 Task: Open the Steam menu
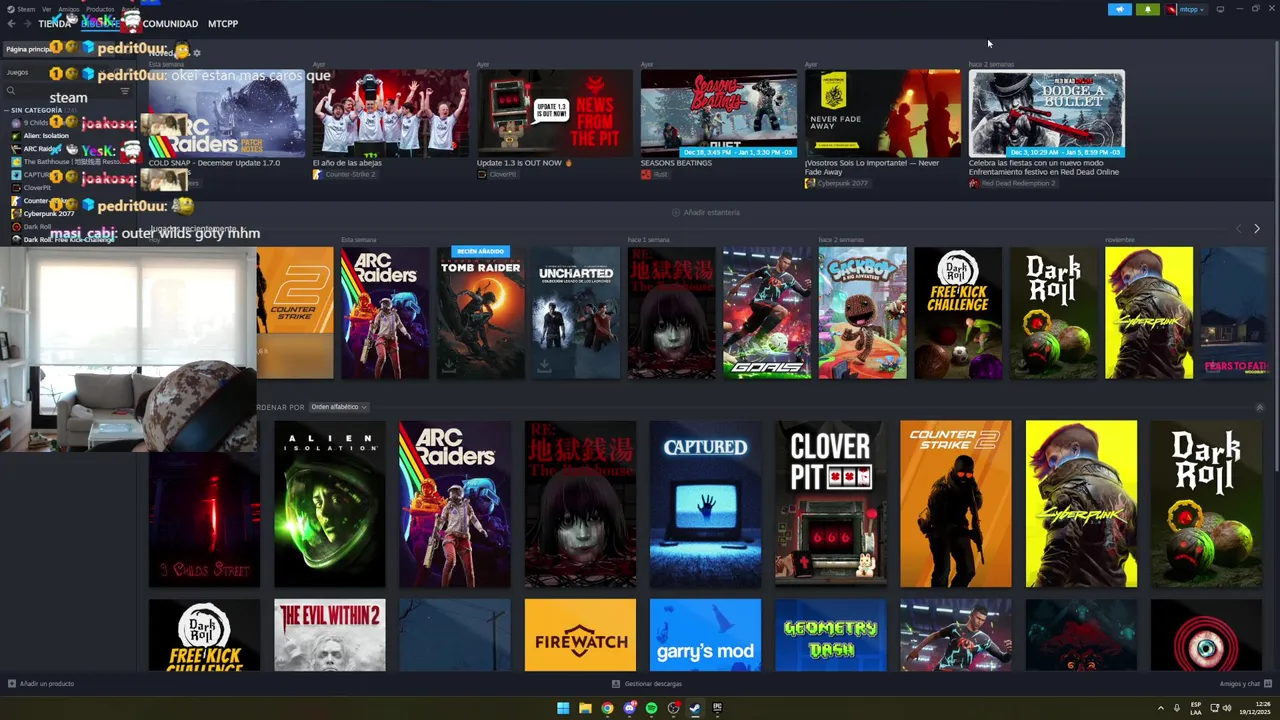pos(22,9)
